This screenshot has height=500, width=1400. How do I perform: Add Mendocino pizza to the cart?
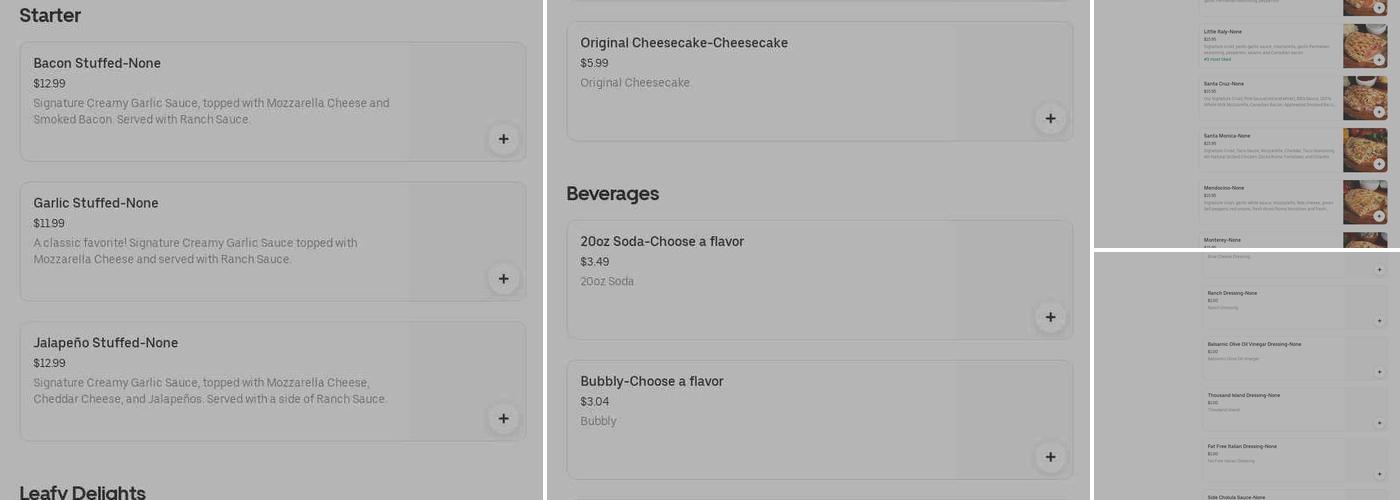pyautogui.click(x=1379, y=216)
